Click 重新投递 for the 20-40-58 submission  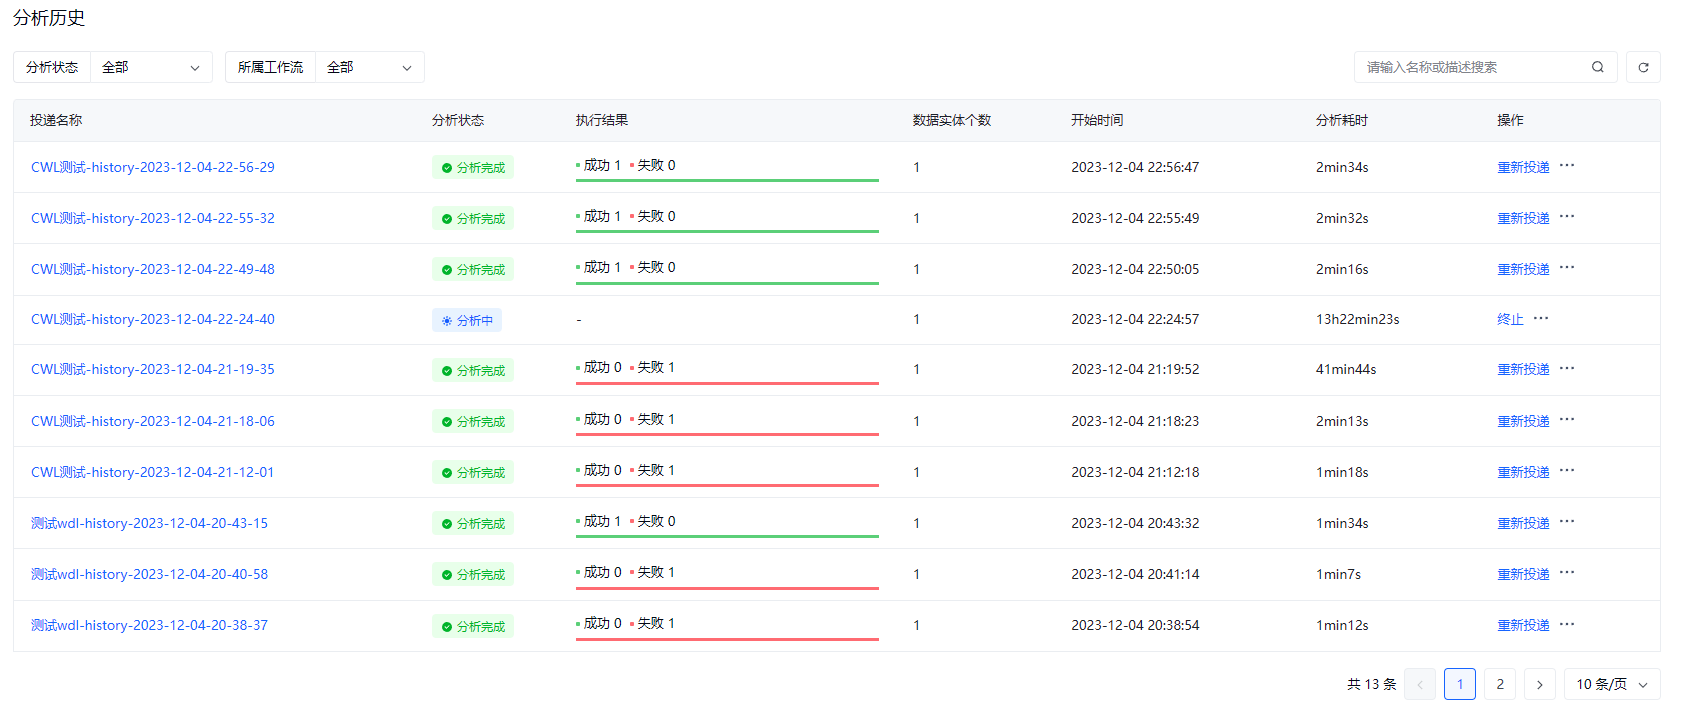1523,574
